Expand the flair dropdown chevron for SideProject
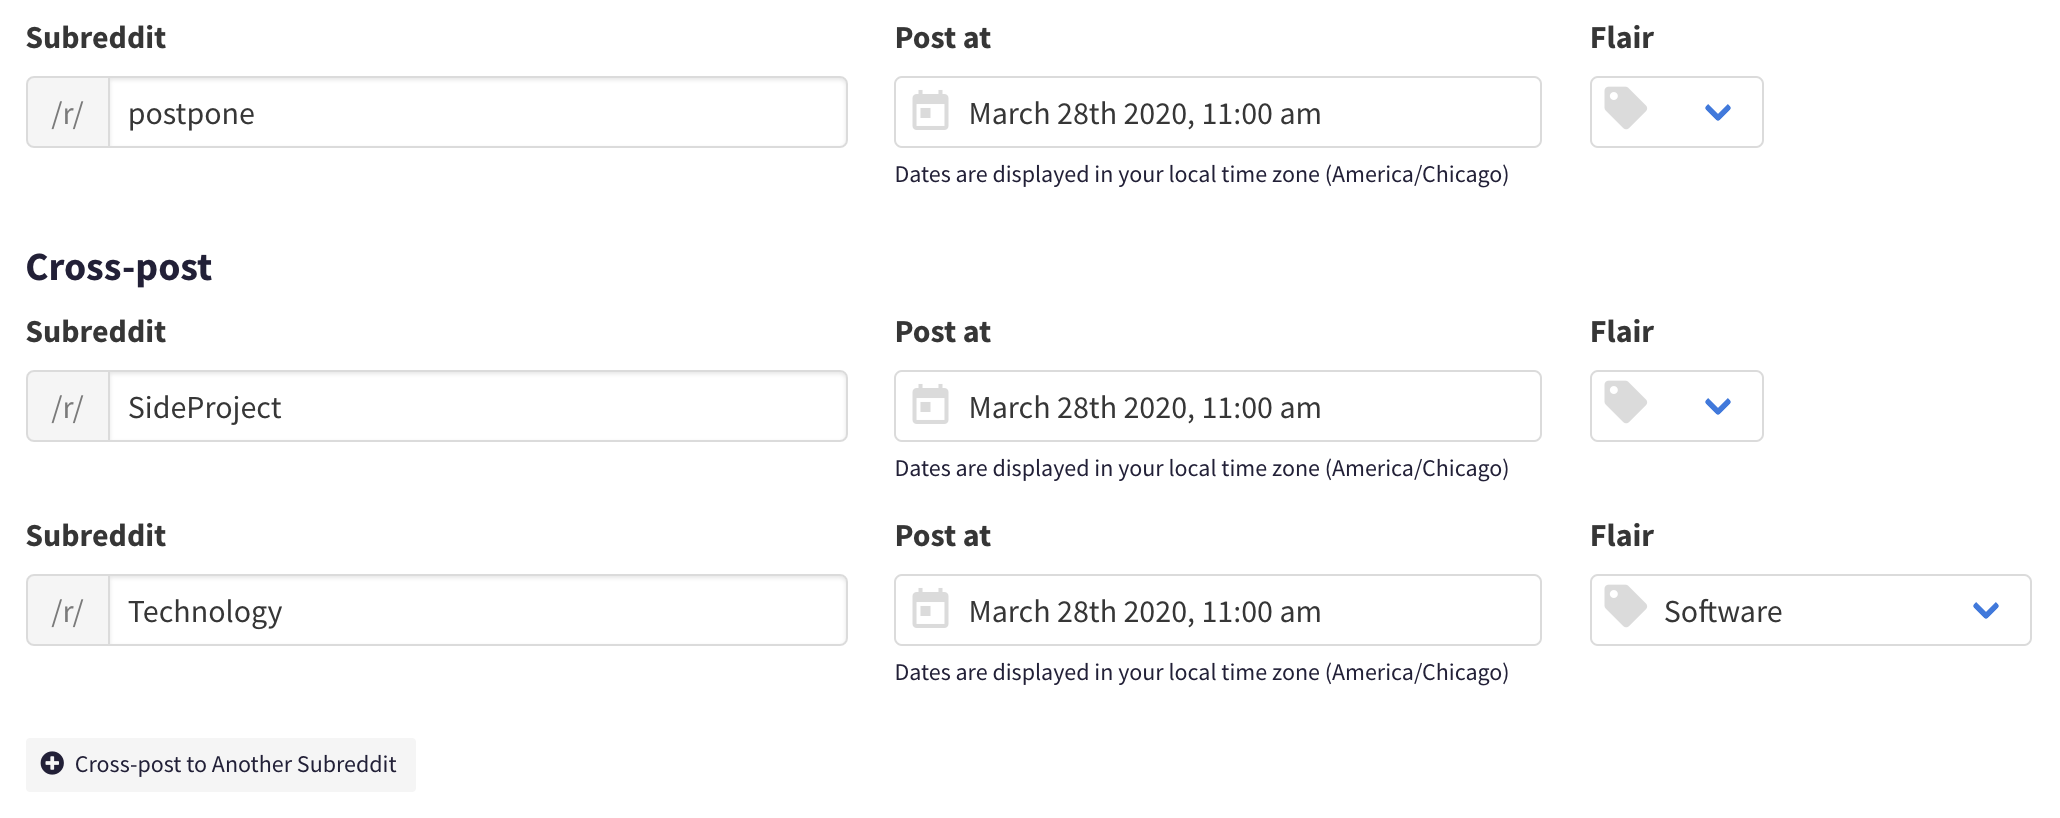2060x818 pixels. pos(1718,407)
